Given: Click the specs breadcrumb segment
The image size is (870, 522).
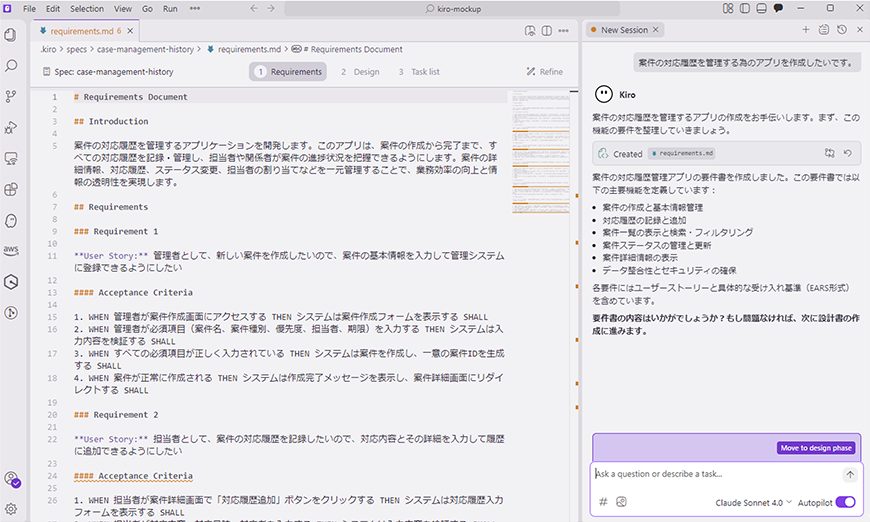Looking at the screenshot, I should point(77,49).
